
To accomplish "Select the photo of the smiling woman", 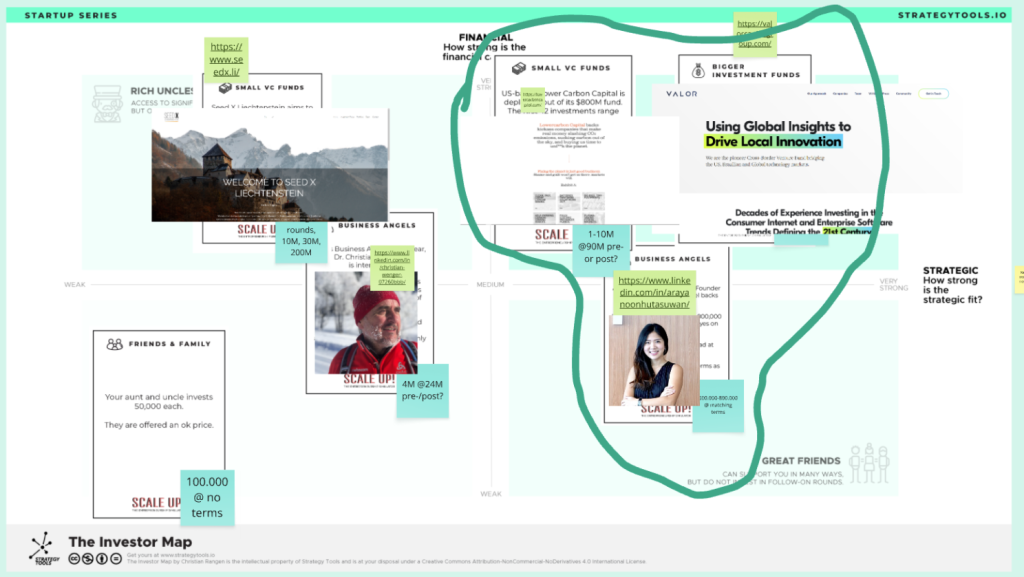I will point(654,360).
